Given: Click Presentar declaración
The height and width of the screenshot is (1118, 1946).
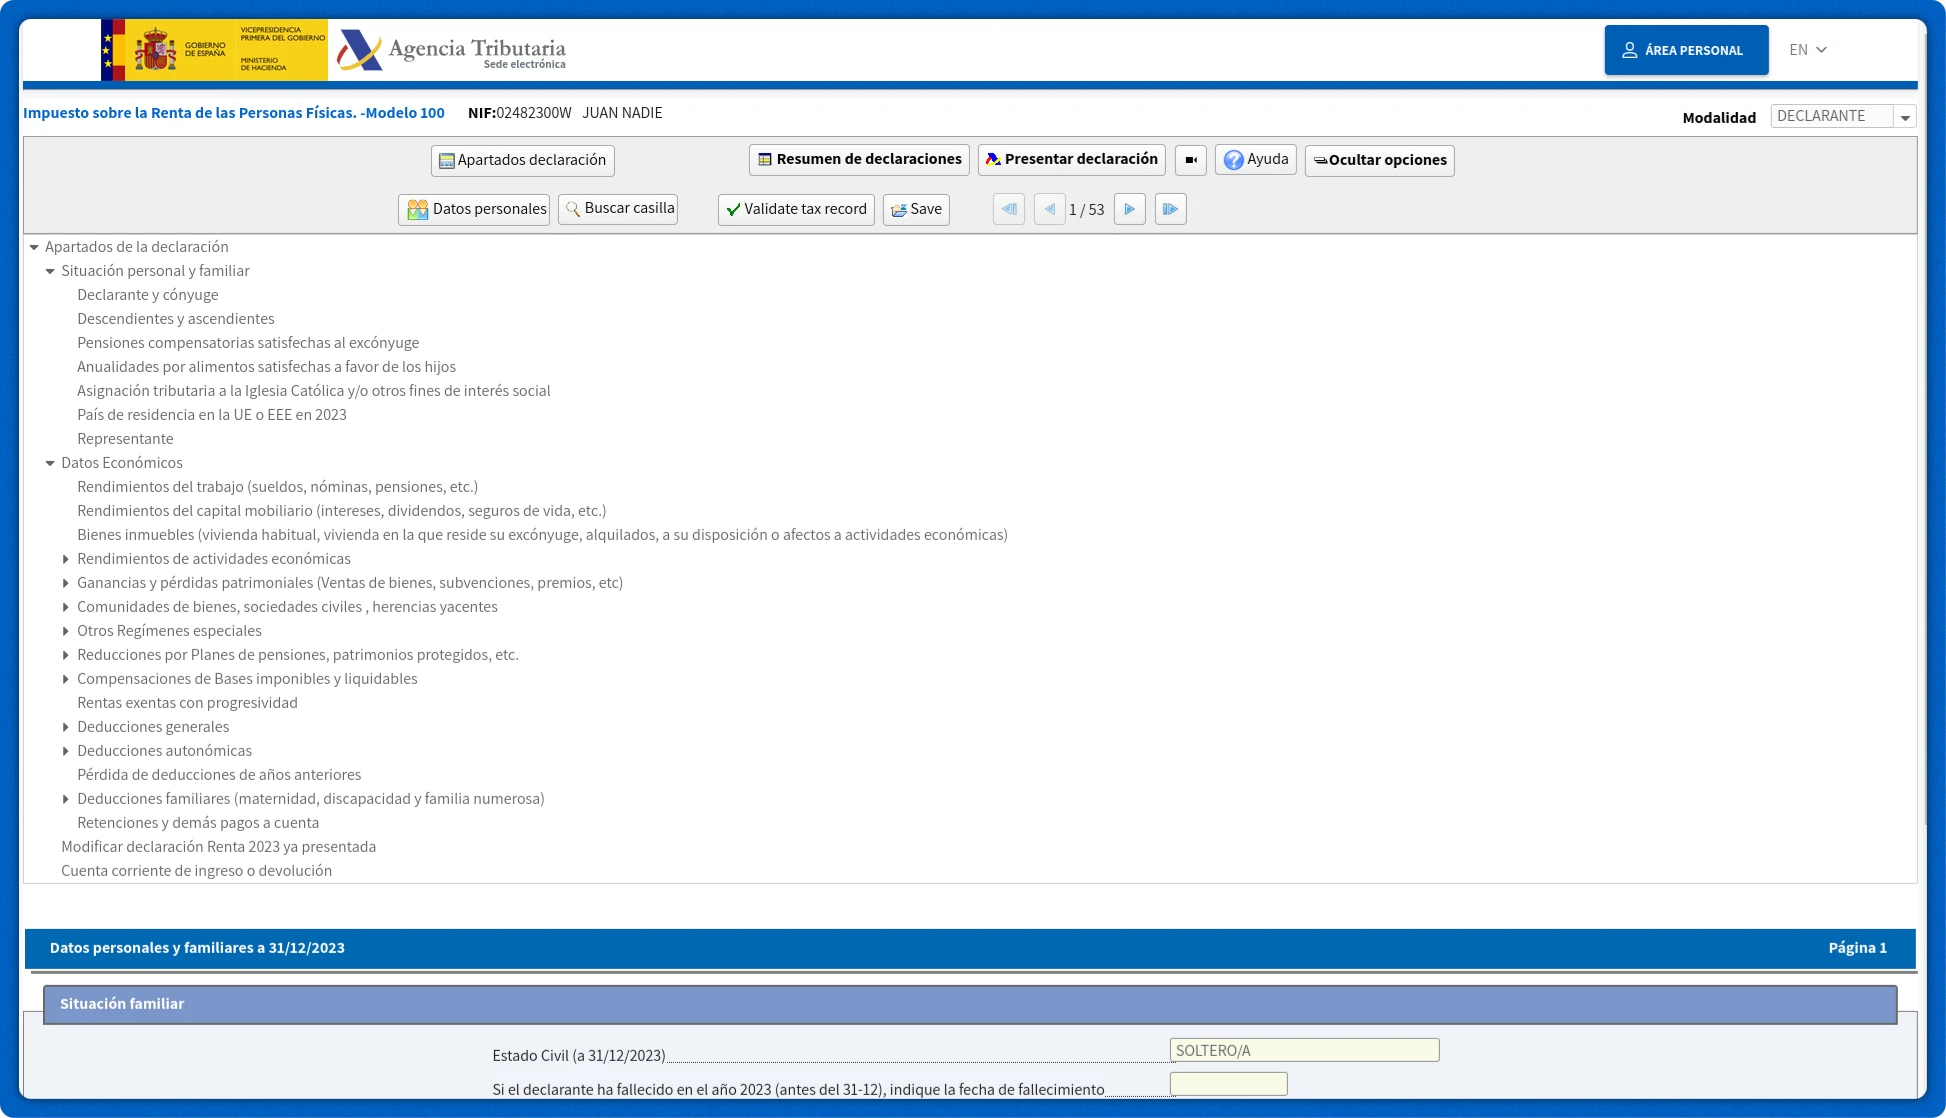Looking at the screenshot, I should click(1071, 158).
